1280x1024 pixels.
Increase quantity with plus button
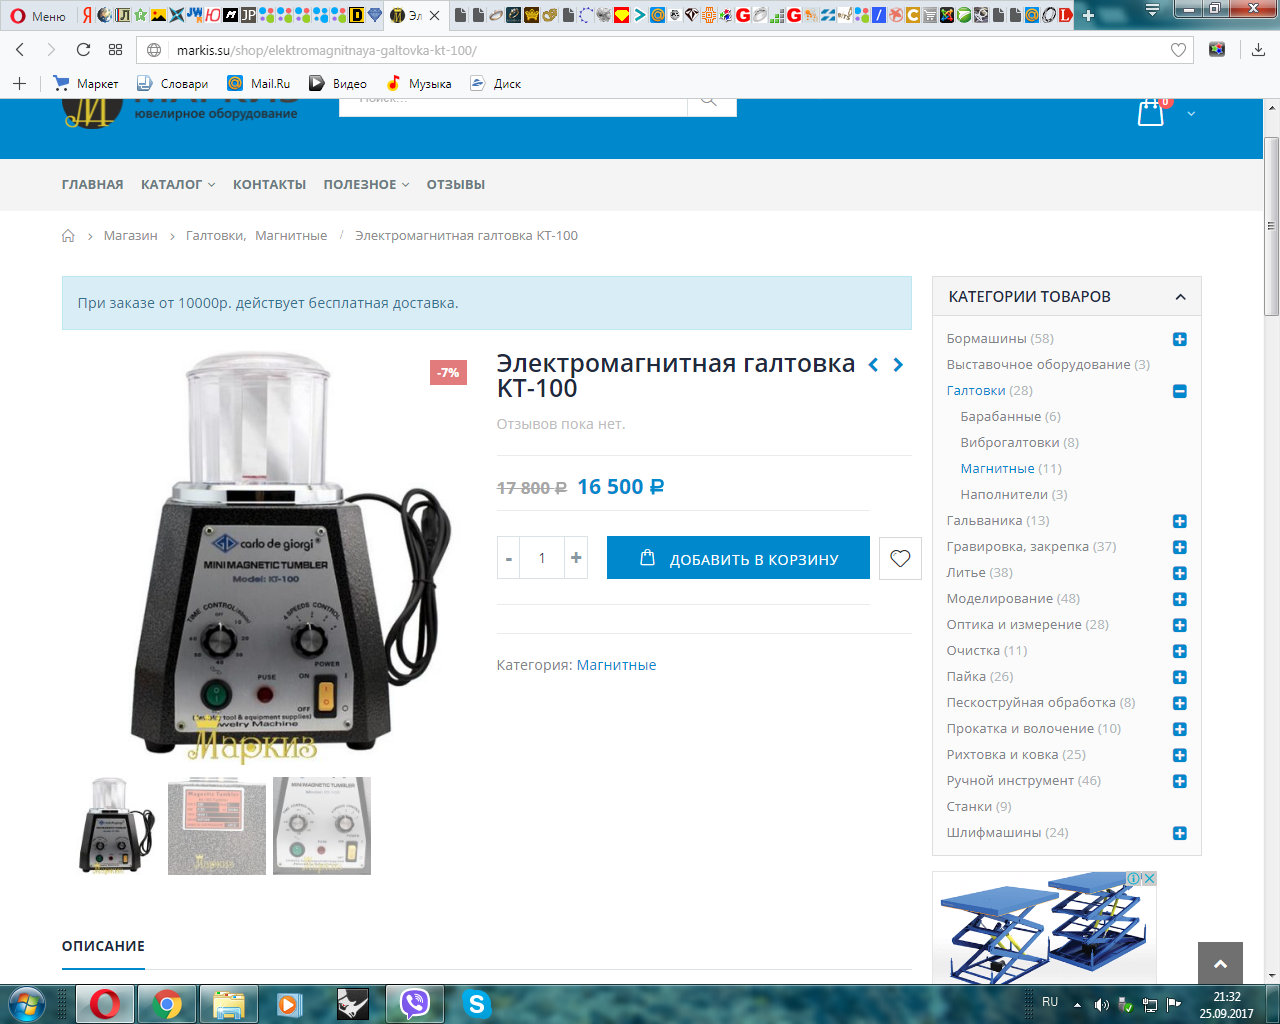coord(576,558)
